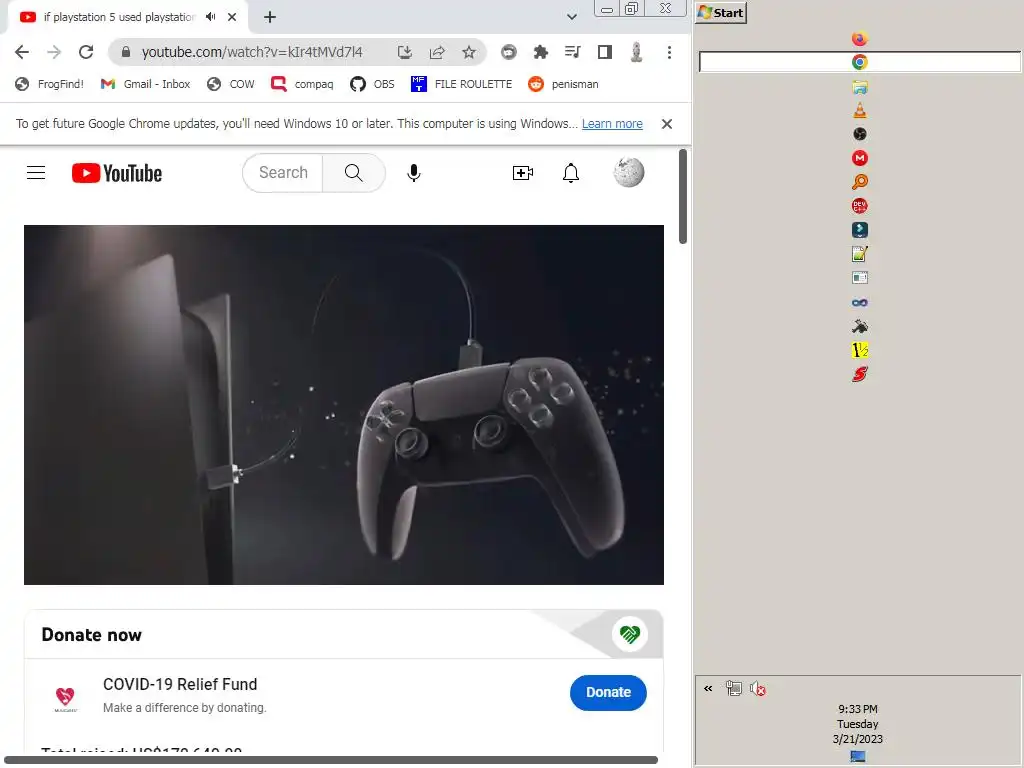View site info via the lock icon
Image resolution: width=1024 pixels, height=768 pixels.
pos(126,52)
